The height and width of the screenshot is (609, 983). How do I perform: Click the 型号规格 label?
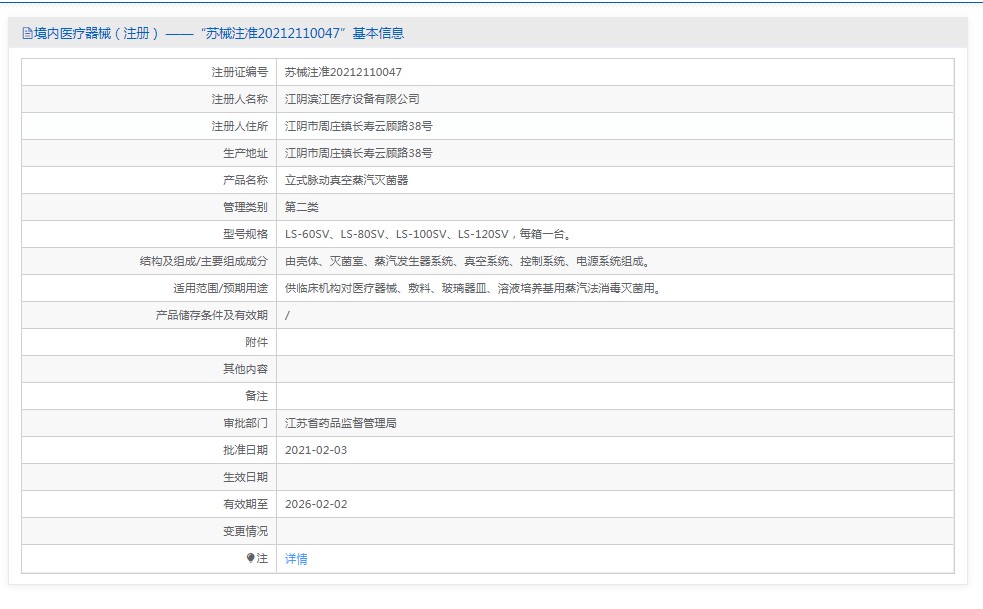pos(245,234)
